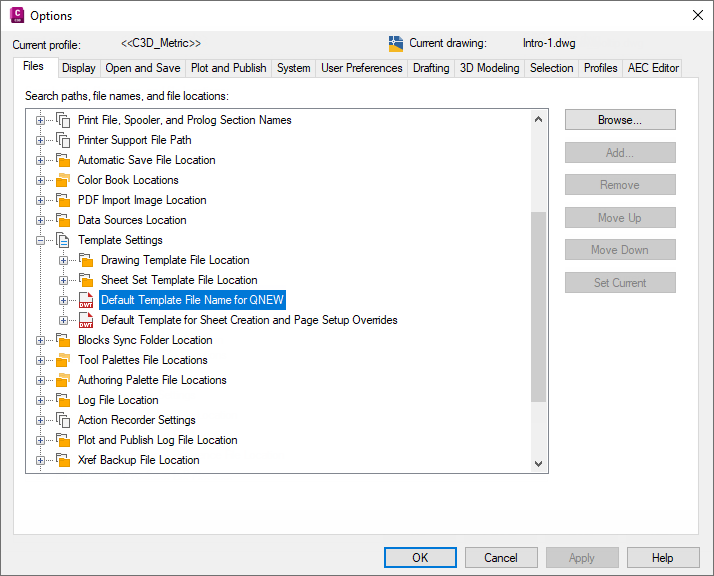The height and width of the screenshot is (576, 714).
Task: Click the DWT icon for QNEW template
Action: (x=86, y=300)
